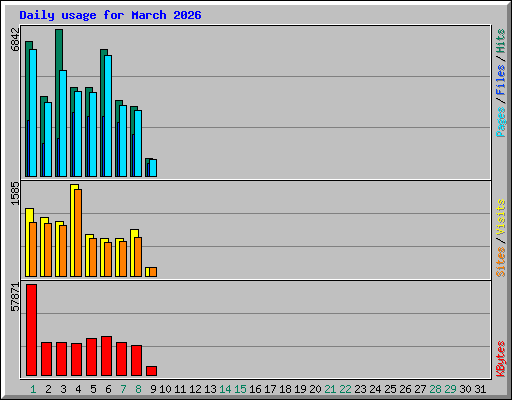
Task: Click the day 1 red KBytes bar
Action: [x=31, y=330]
